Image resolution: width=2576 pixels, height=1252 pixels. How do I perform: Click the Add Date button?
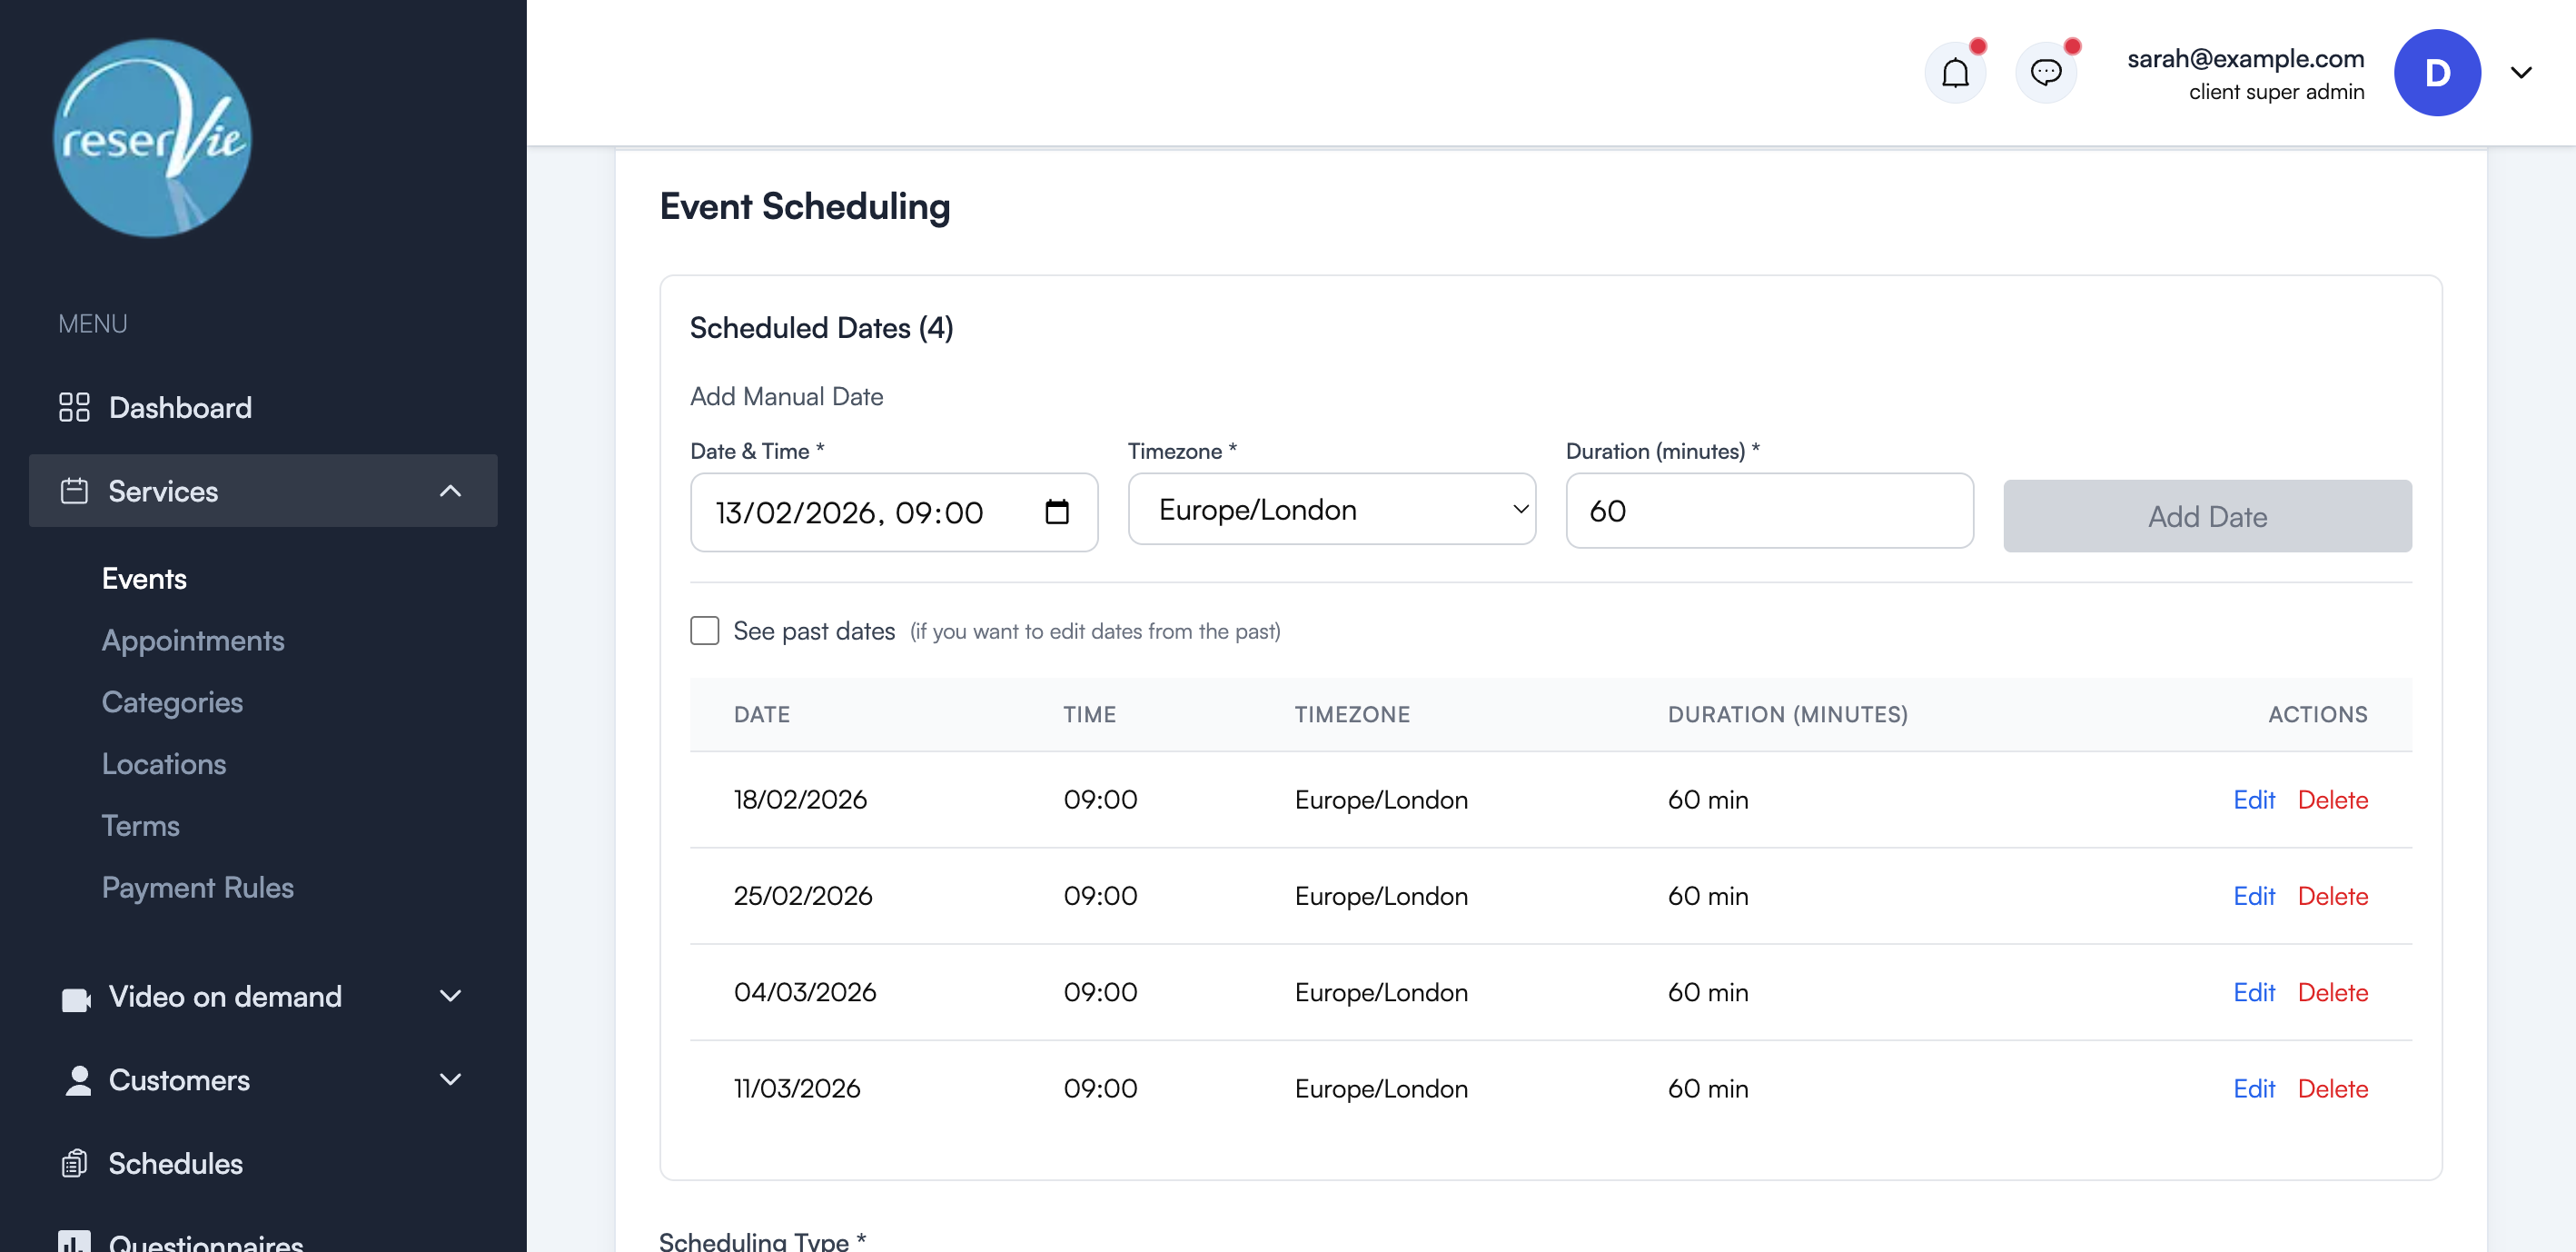pos(2207,516)
